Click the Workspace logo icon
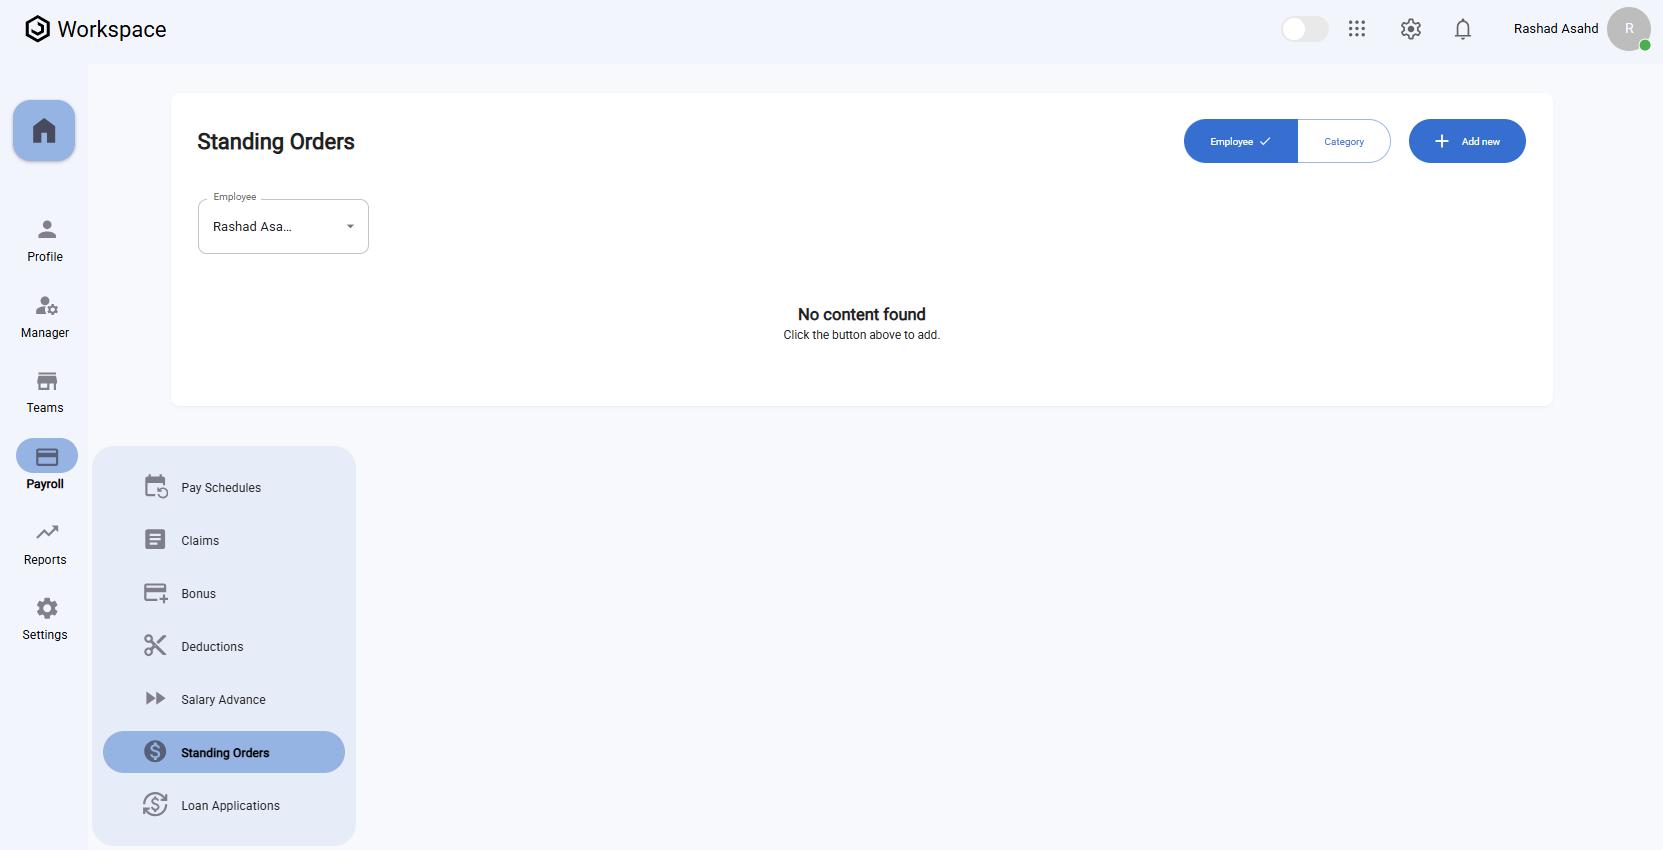1663x850 pixels. coord(38,29)
